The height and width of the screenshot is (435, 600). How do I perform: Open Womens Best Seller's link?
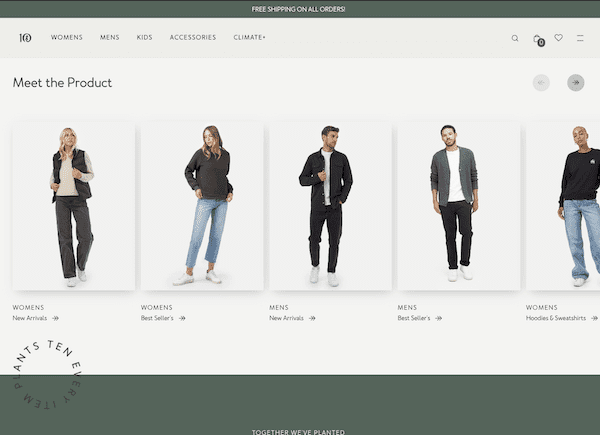tap(162, 318)
